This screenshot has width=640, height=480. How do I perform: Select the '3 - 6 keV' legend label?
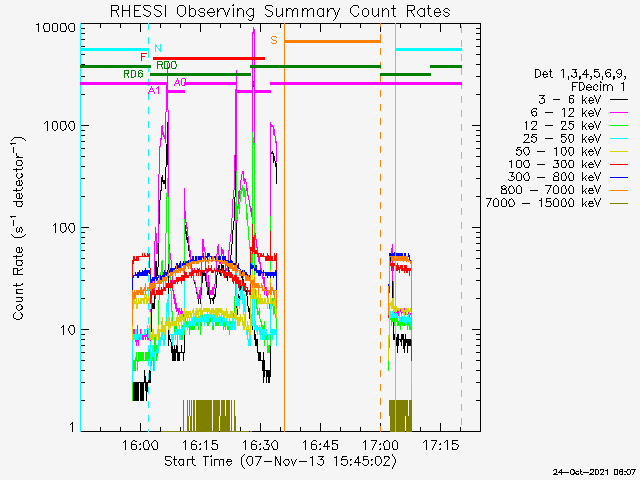[569, 100]
